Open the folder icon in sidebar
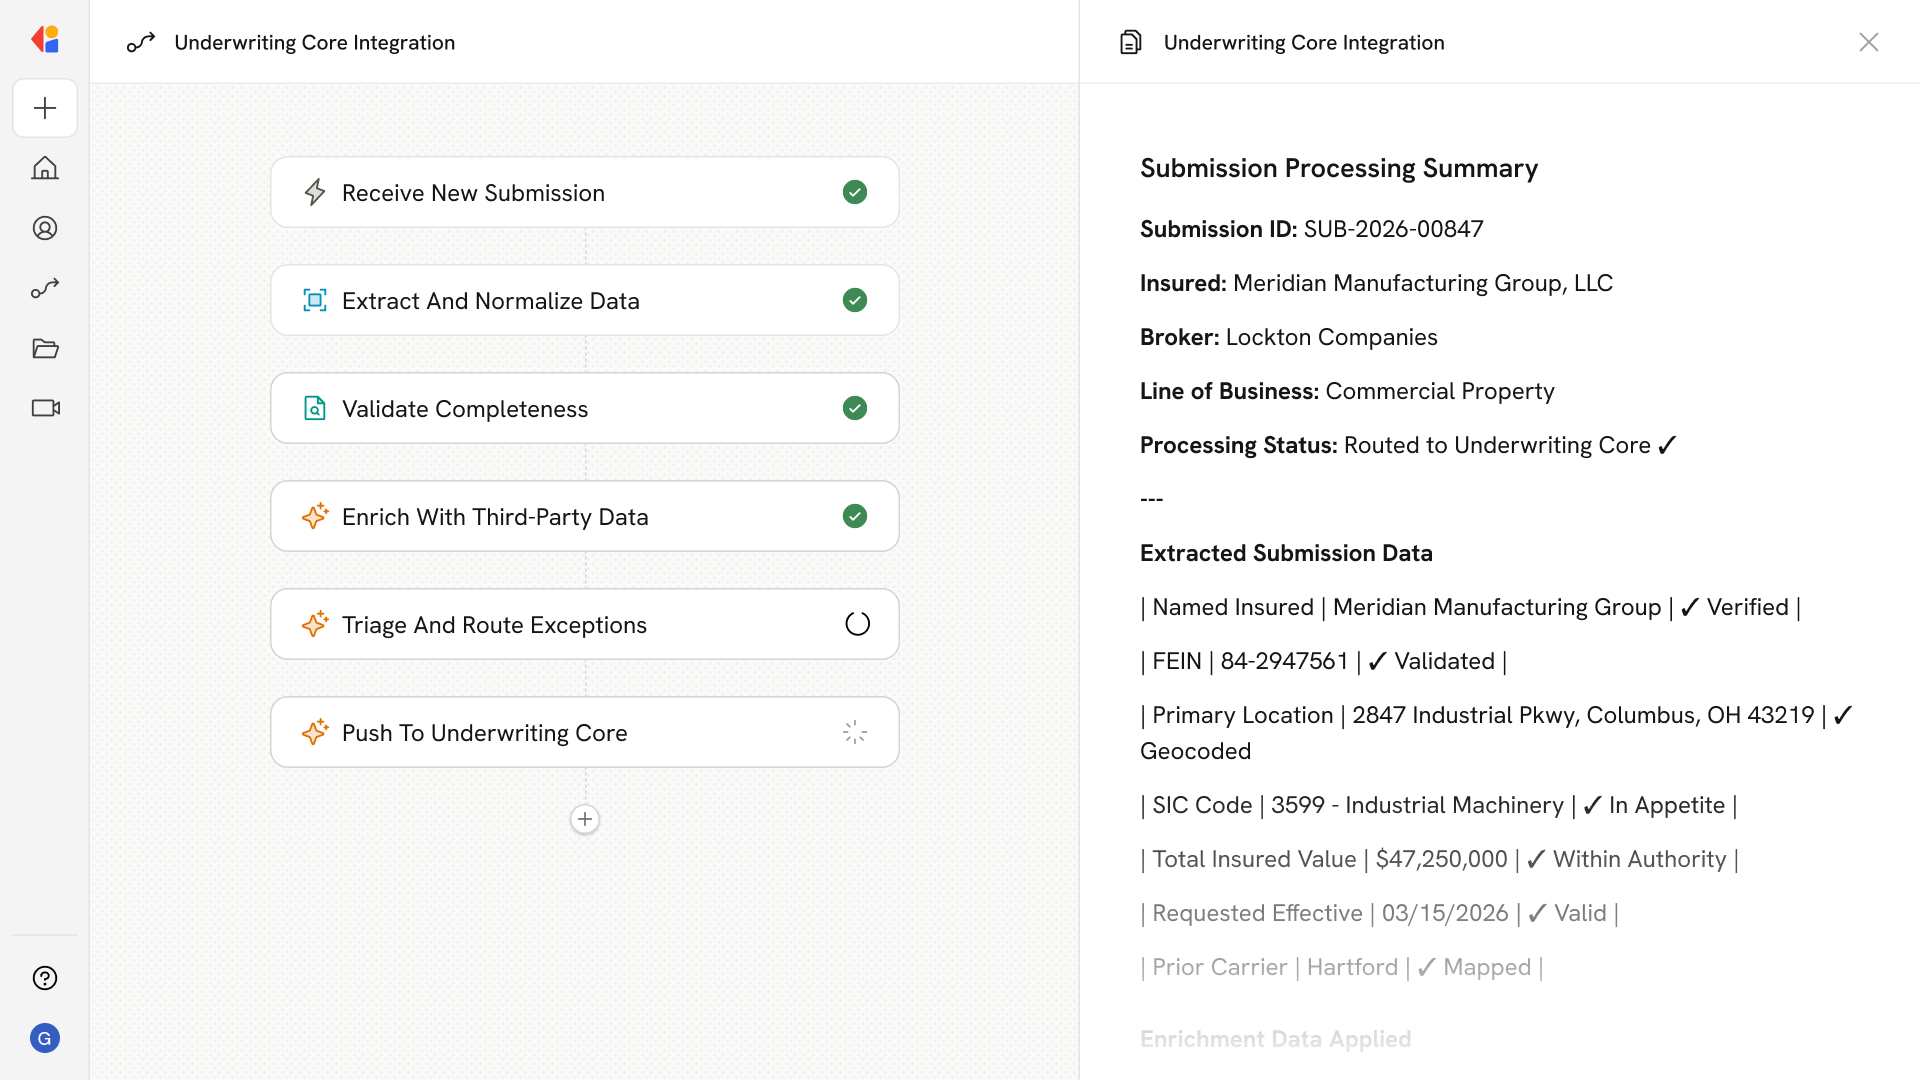 [x=45, y=348]
